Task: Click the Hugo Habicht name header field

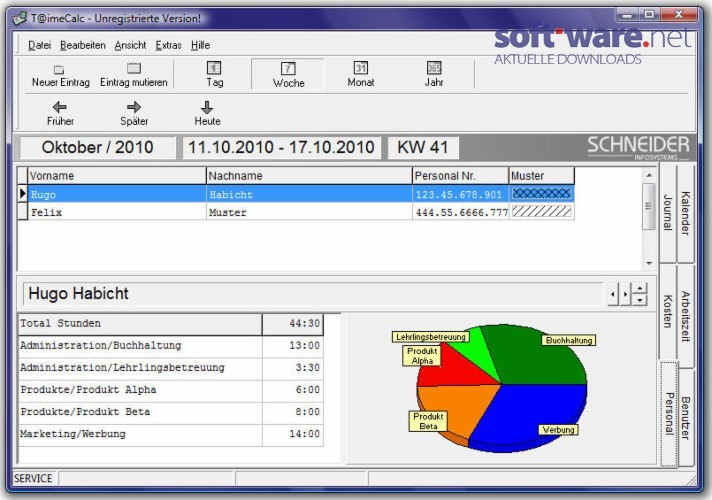Action: pos(313,294)
